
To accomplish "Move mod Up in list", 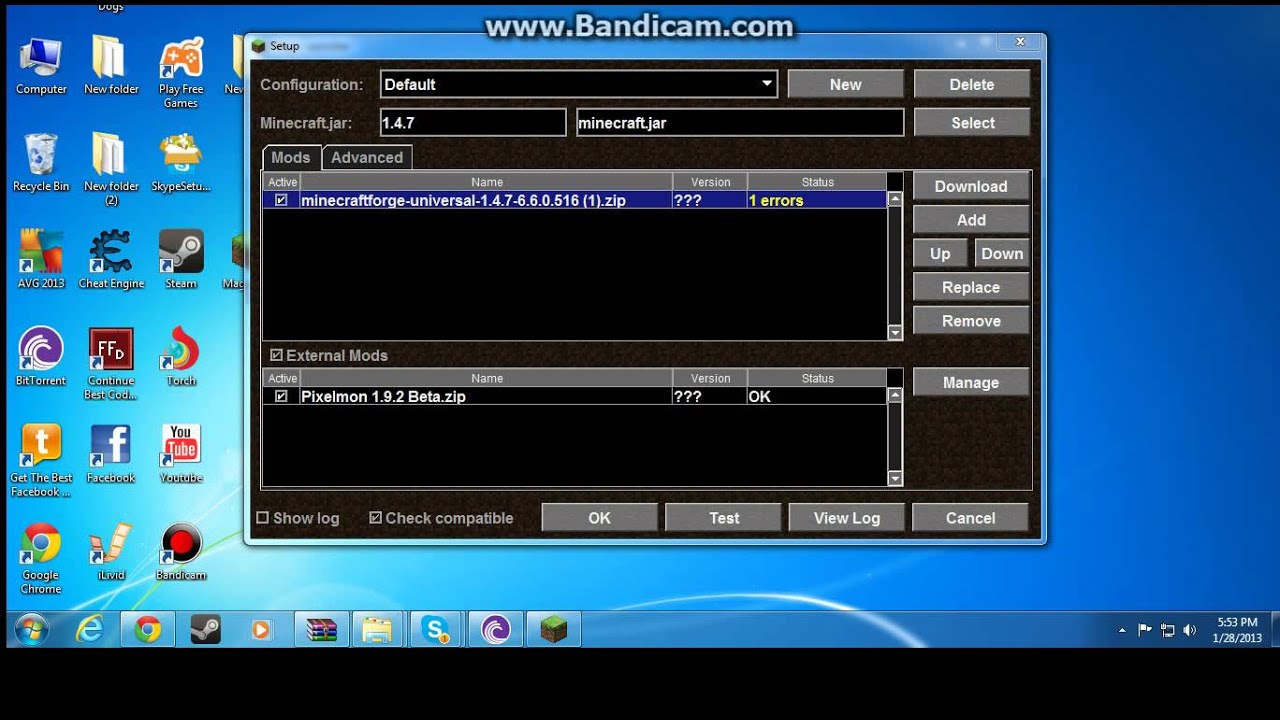I will (940, 253).
